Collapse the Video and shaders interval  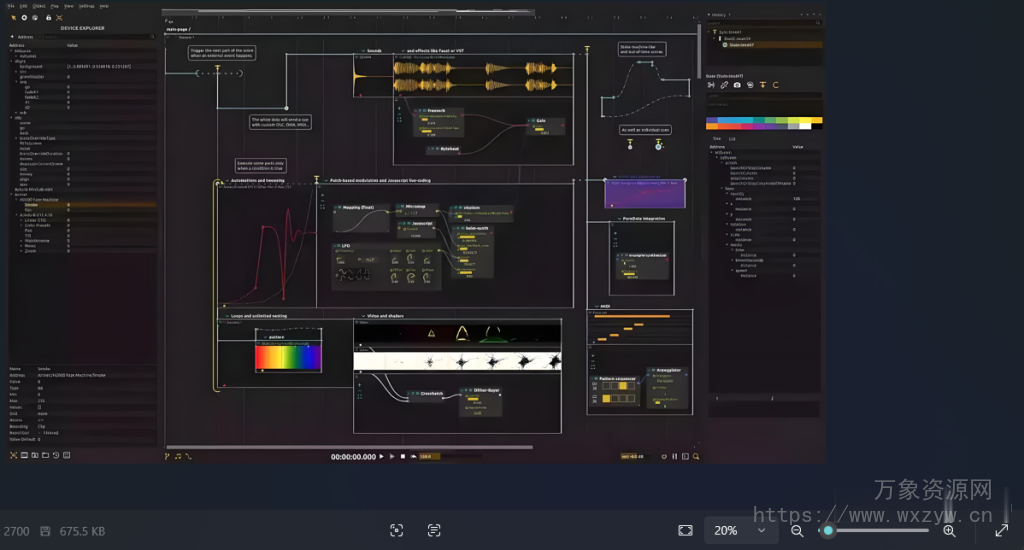(x=363, y=315)
